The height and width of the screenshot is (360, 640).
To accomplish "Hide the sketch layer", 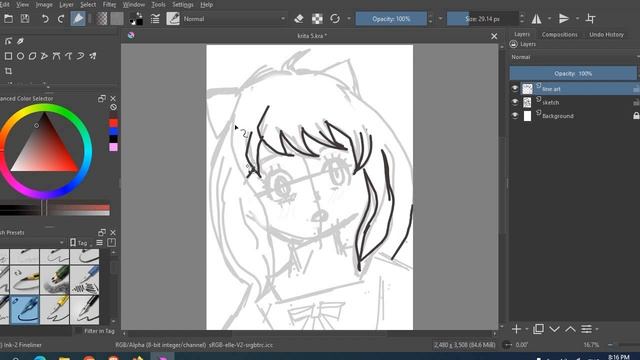I will point(515,102).
